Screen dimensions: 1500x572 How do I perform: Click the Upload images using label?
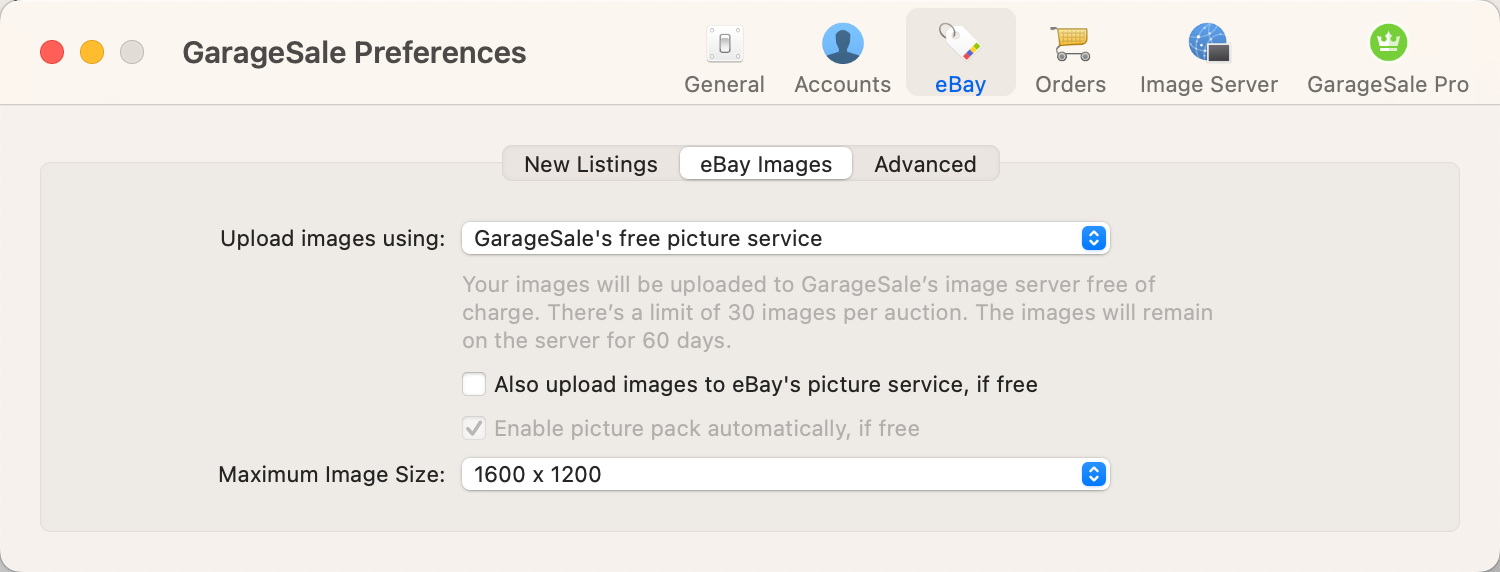[x=332, y=239]
